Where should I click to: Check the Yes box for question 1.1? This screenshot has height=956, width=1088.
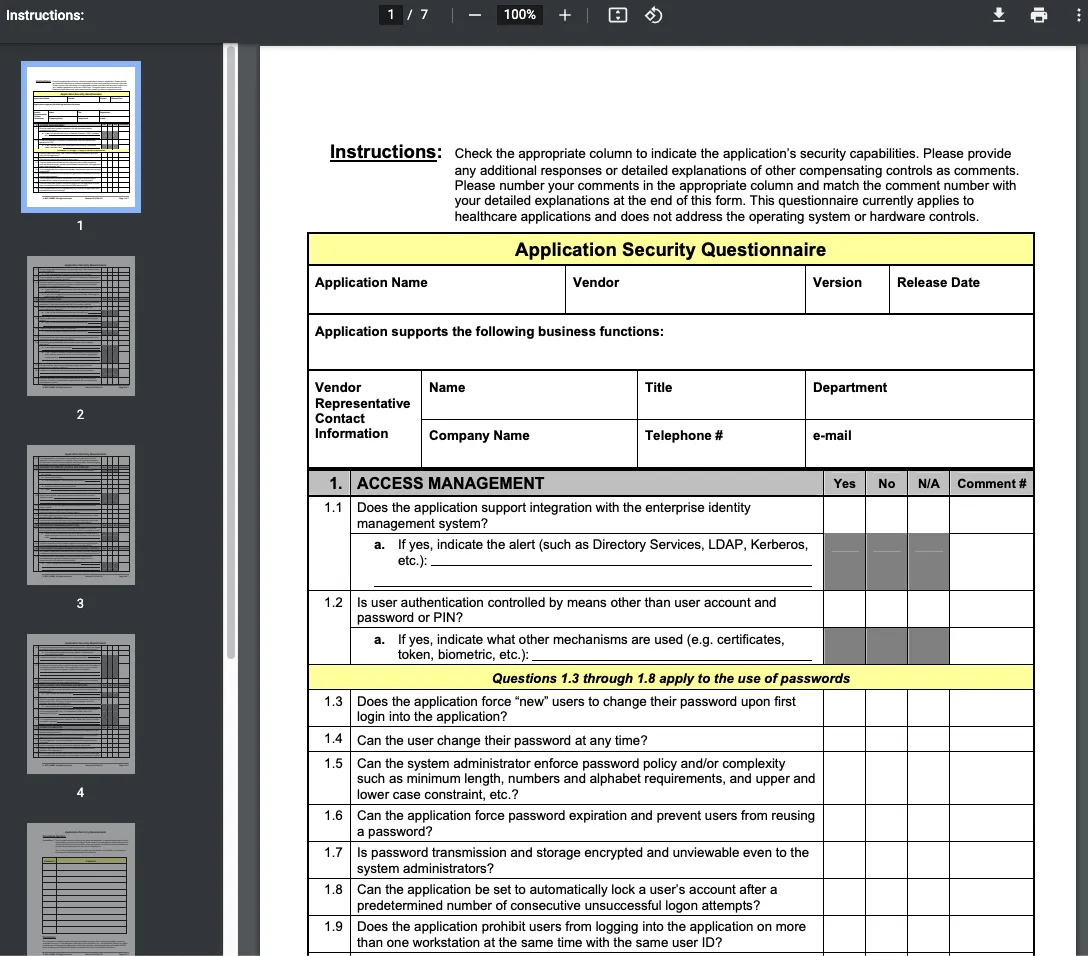click(844, 514)
